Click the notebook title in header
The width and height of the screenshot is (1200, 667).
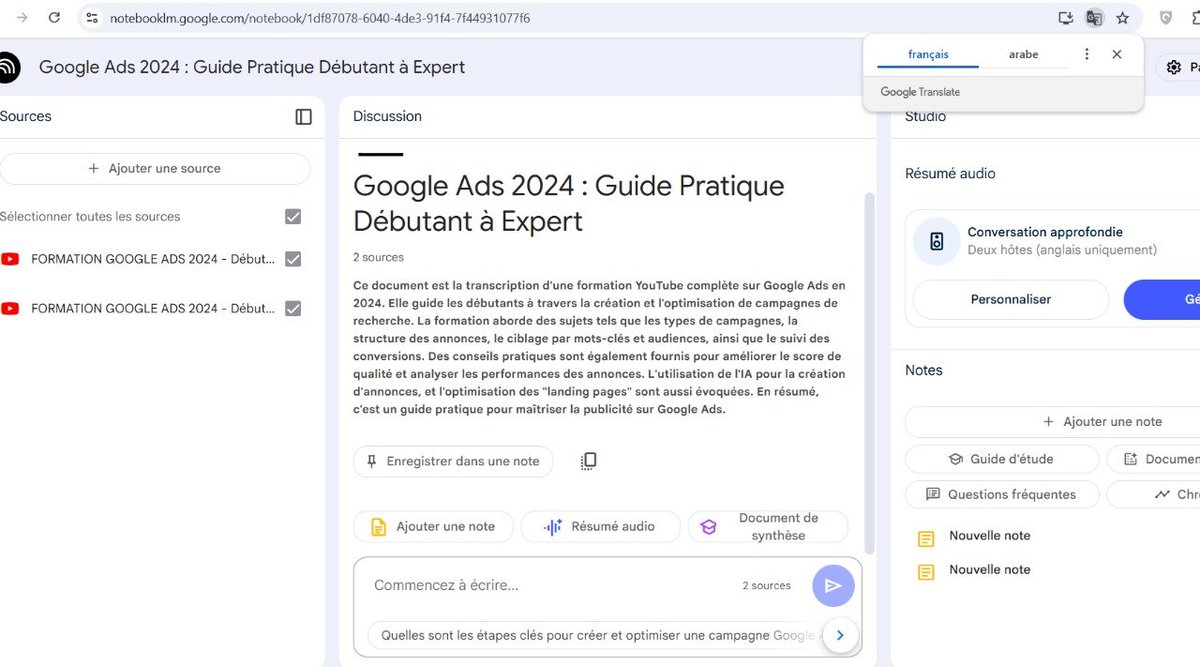pos(252,68)
